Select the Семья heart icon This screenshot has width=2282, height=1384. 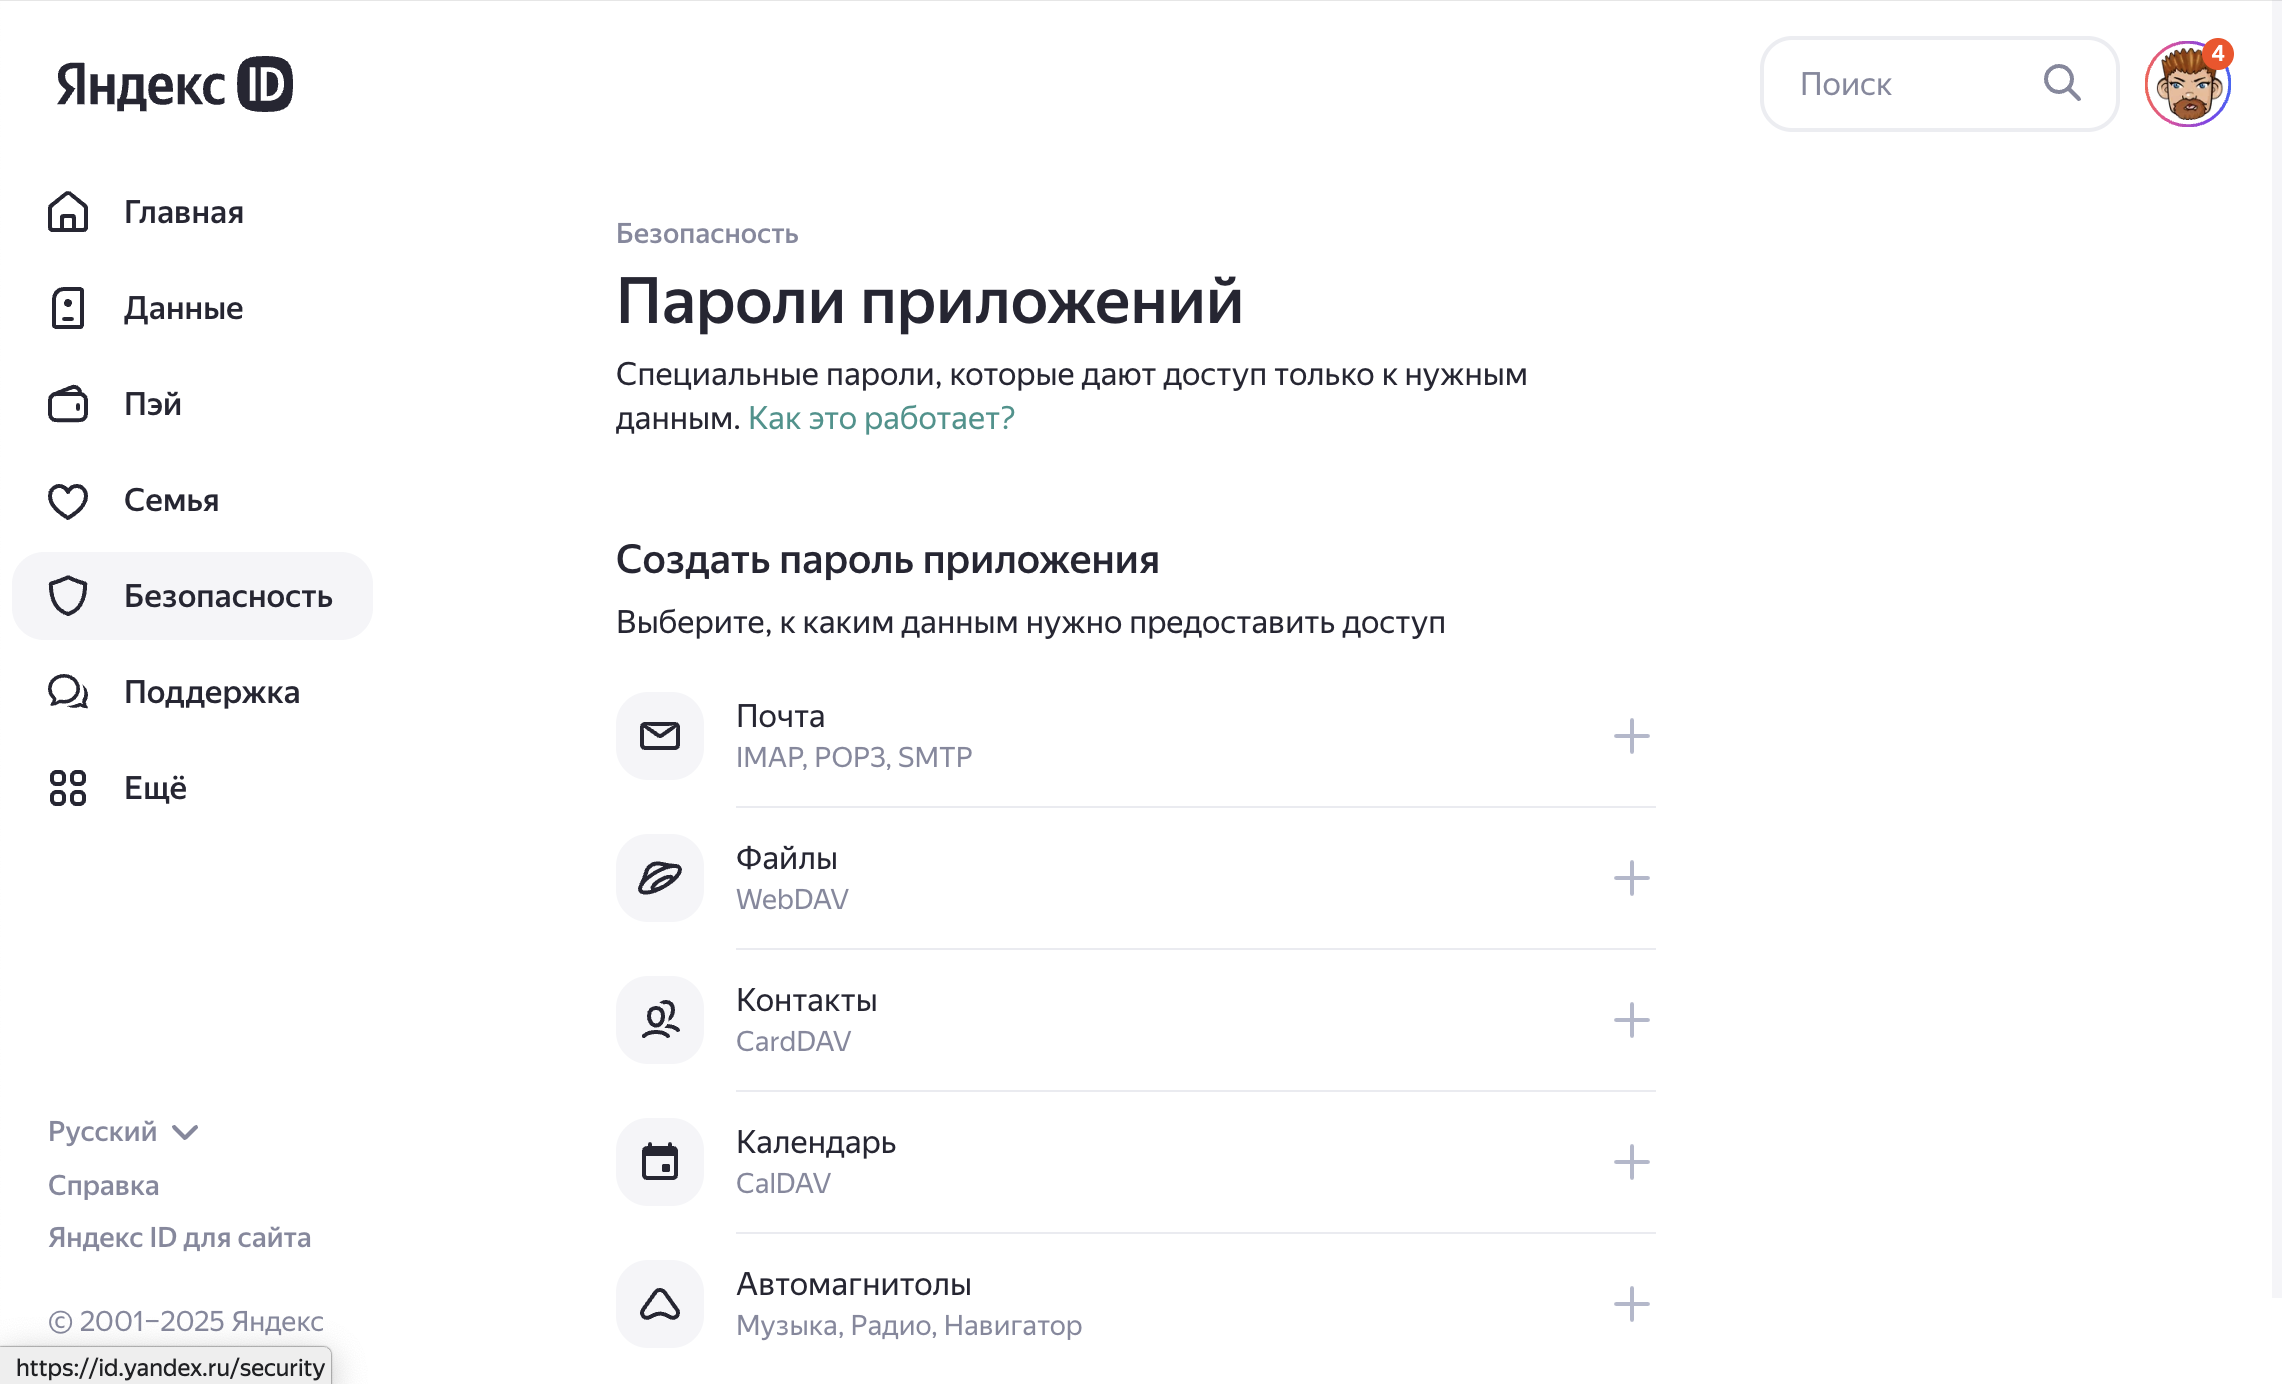click(x=67, y=500)
